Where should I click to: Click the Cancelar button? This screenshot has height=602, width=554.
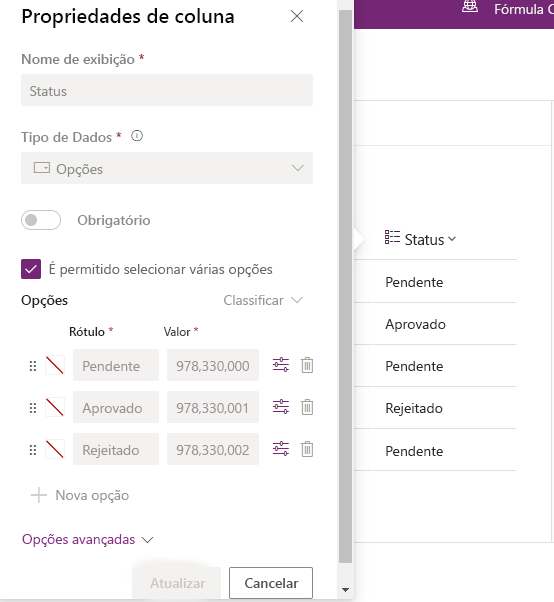271,583
